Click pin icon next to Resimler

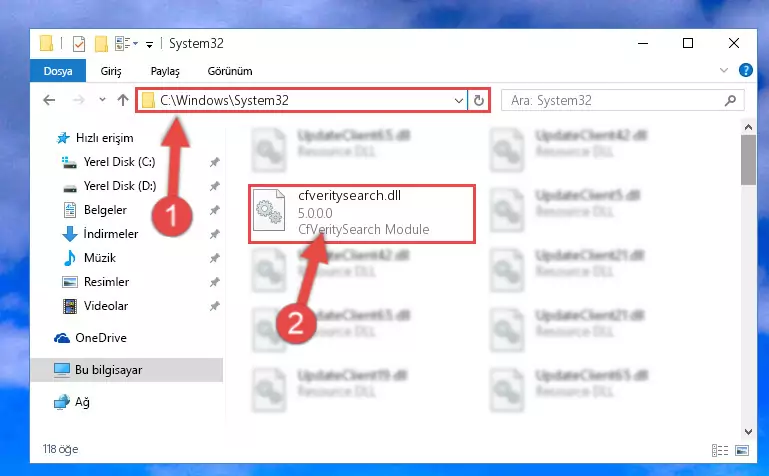coord(214,282)
